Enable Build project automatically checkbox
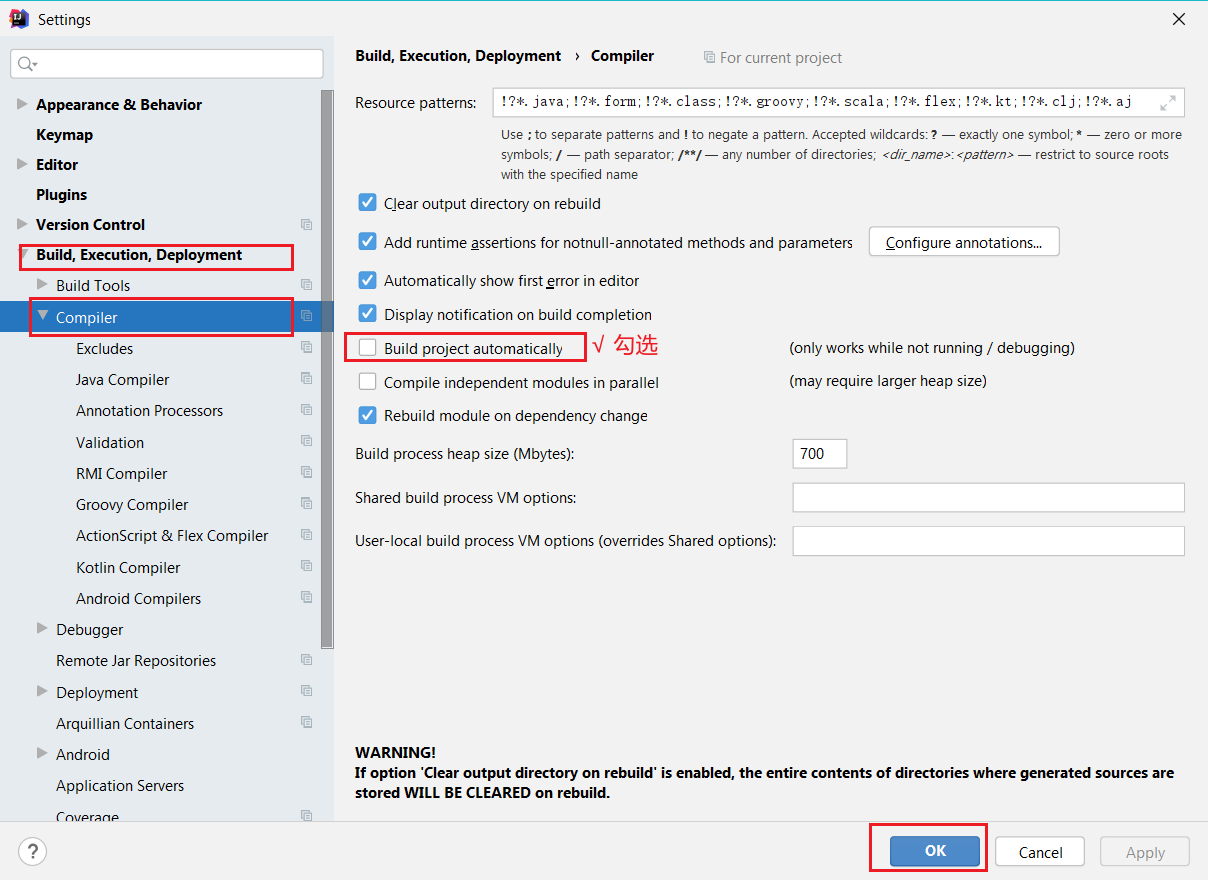The width and height of the screenshot is (1208, 880). click(x=367, y=348)
